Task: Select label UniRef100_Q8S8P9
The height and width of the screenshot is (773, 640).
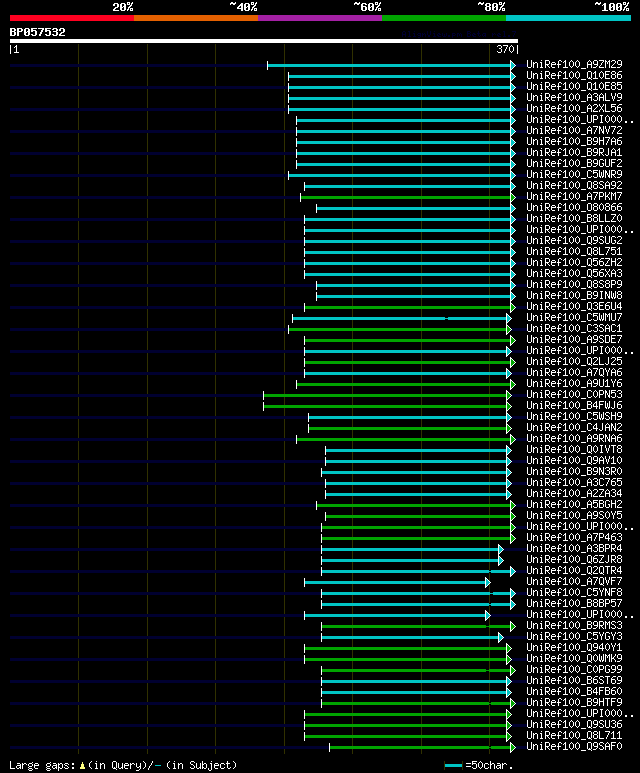Action: tap(574, 284)
